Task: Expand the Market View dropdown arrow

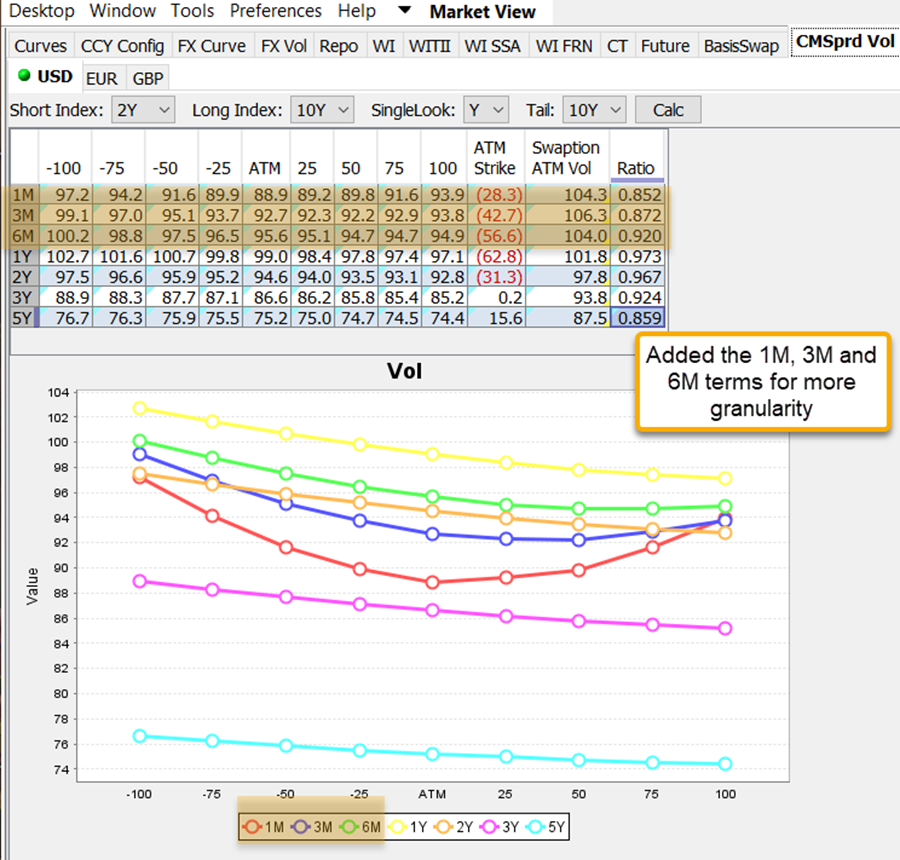Action: (x=405, y=10)
